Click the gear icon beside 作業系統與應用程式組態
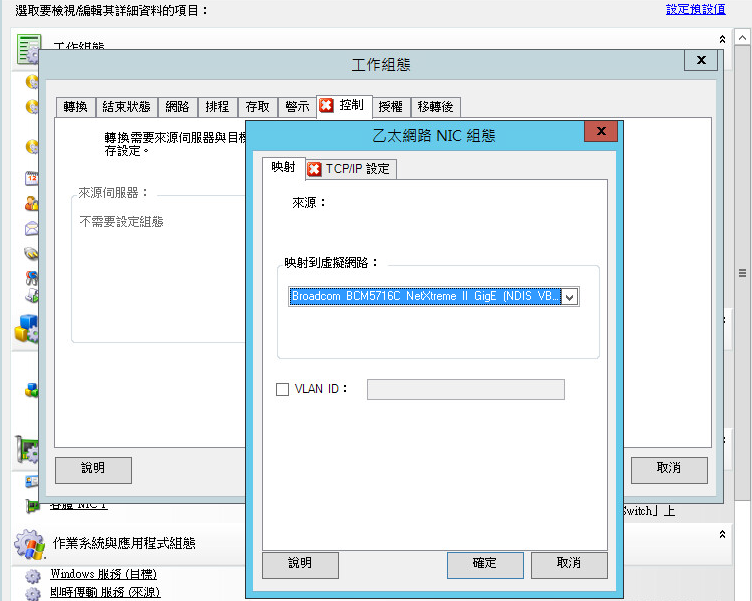The height and width of the screenshot is (601, 752). point(29,544)
